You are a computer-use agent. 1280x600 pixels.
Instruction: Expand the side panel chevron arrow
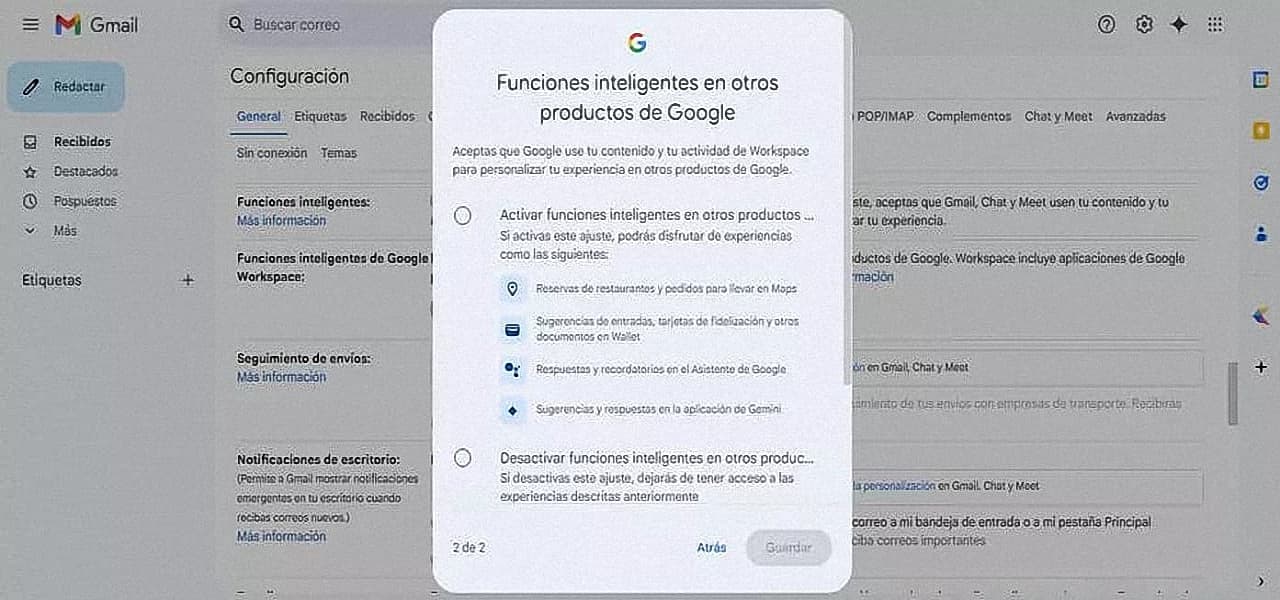click(1260, 580)
